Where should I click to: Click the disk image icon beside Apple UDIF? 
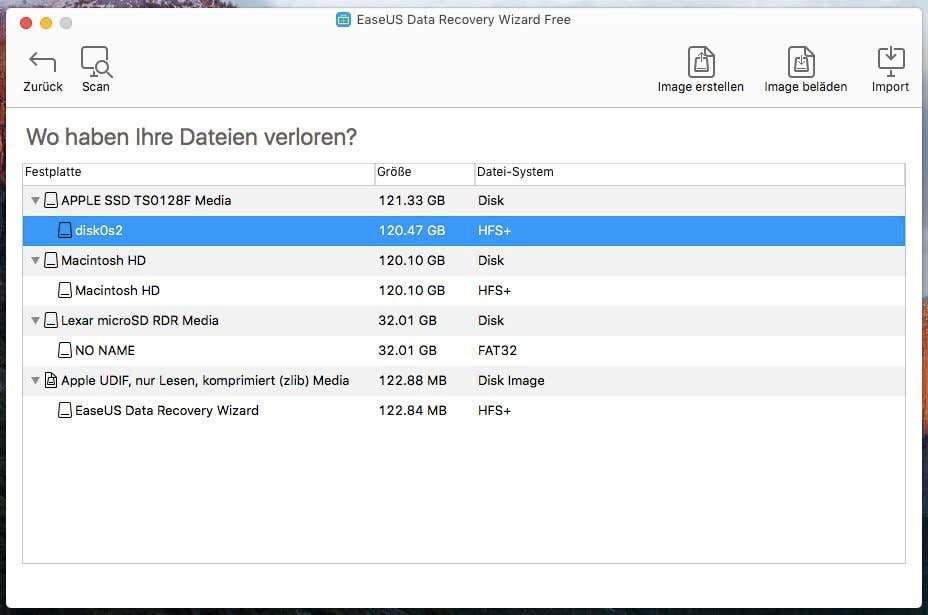pos(50,380)
